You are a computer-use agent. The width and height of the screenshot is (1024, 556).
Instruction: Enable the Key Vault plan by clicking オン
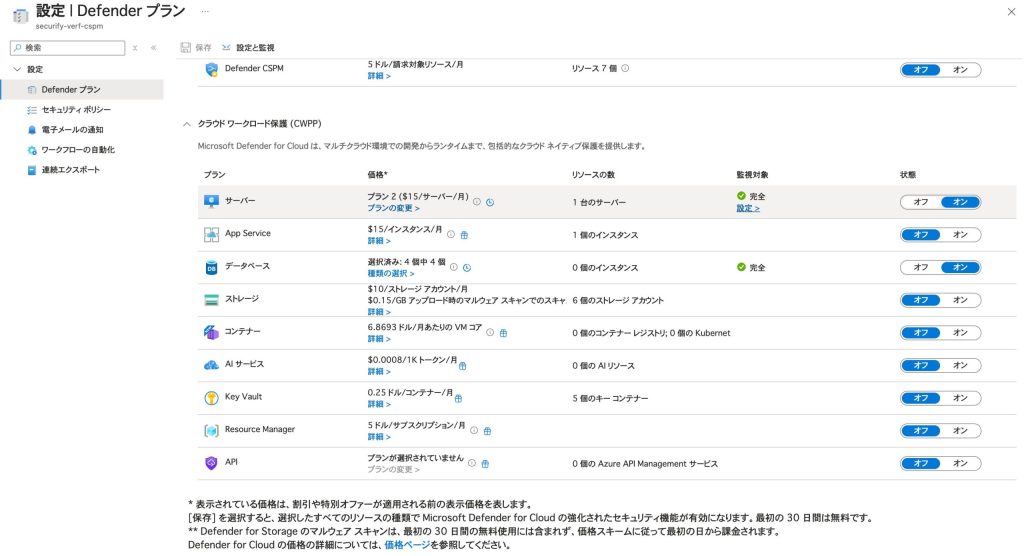point(960,398)
